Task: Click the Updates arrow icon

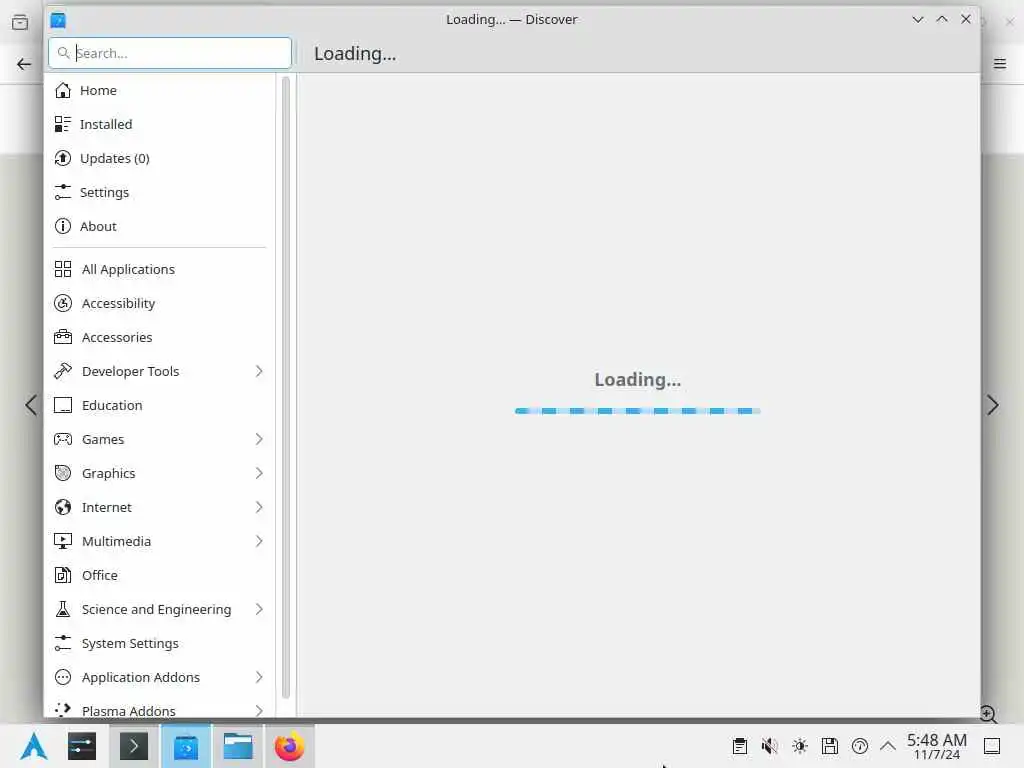Action: click(x=63, y=158)
